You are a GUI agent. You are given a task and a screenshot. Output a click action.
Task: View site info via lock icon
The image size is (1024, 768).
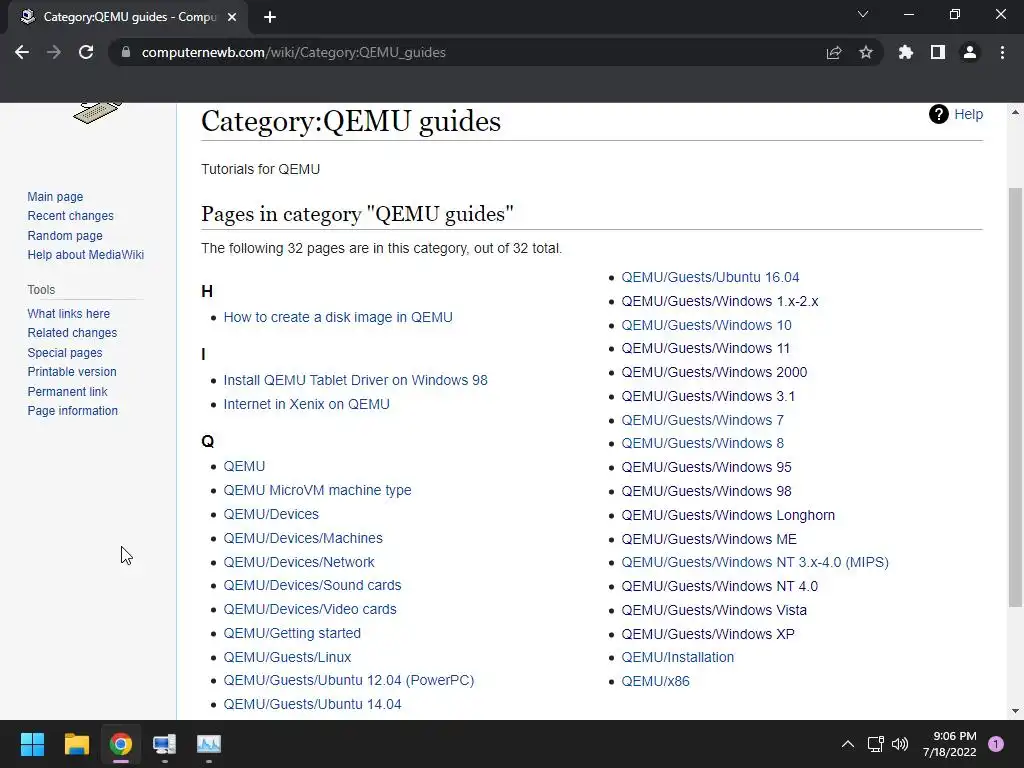(x=126, y=52)
